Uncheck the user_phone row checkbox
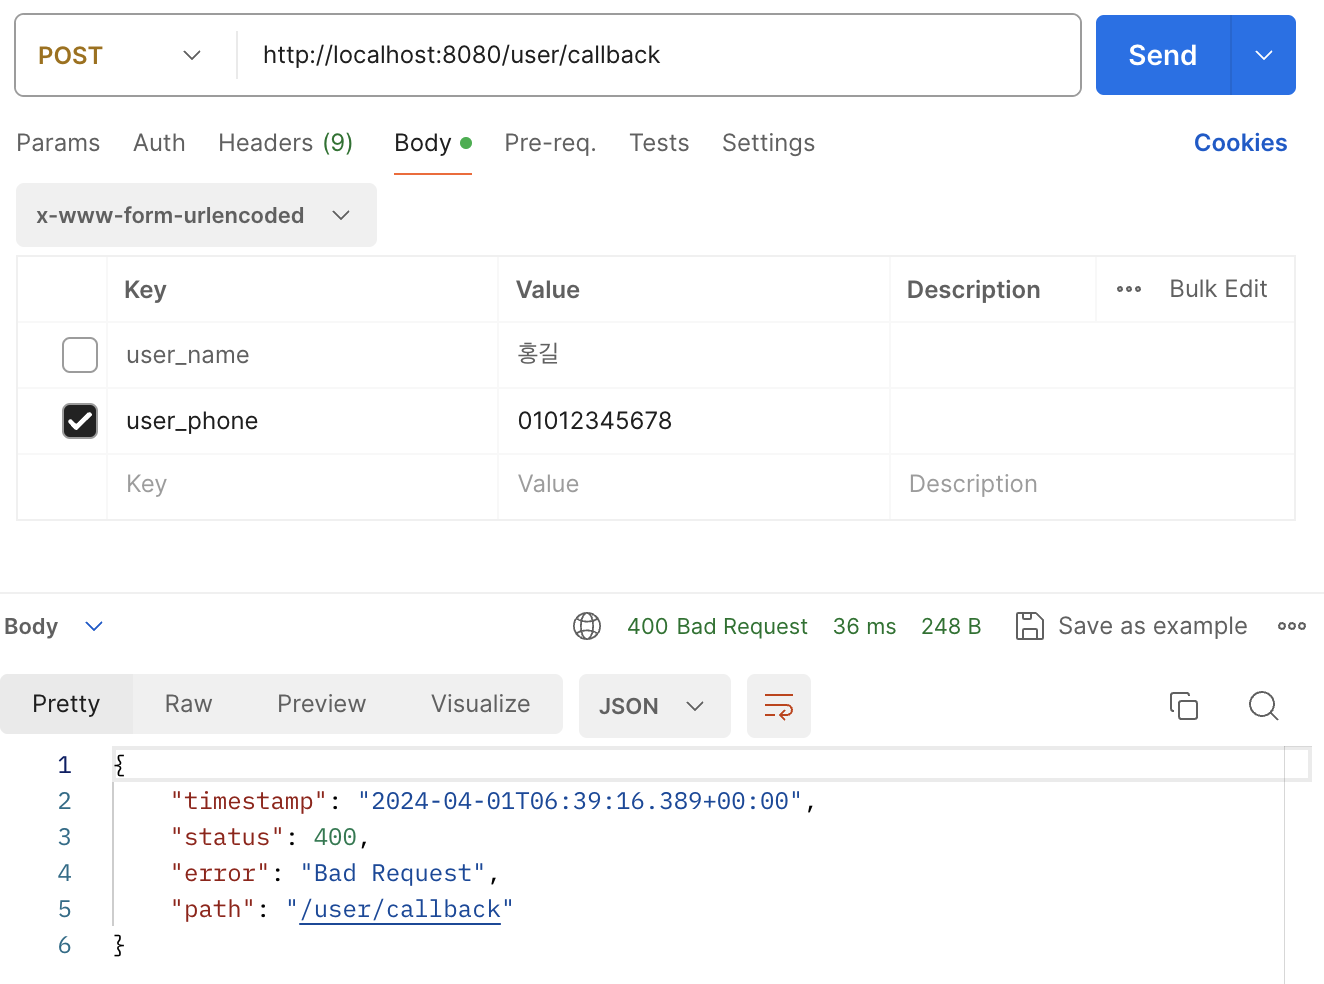Image resolution: width=1324 pixels, height=984 pixels. point(80,421)
